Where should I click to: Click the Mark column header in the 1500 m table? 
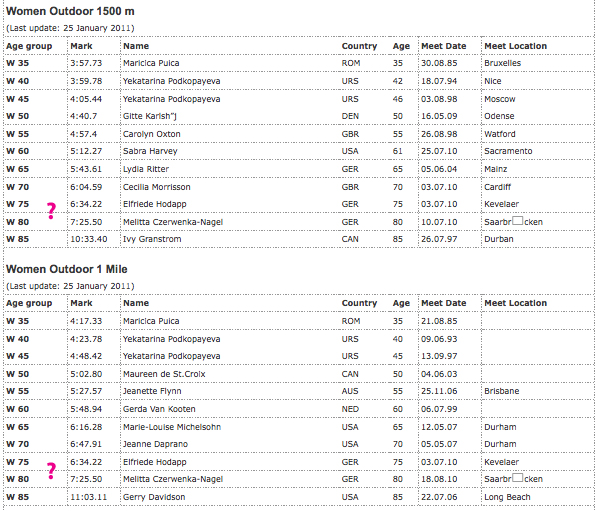pos(81,46)
